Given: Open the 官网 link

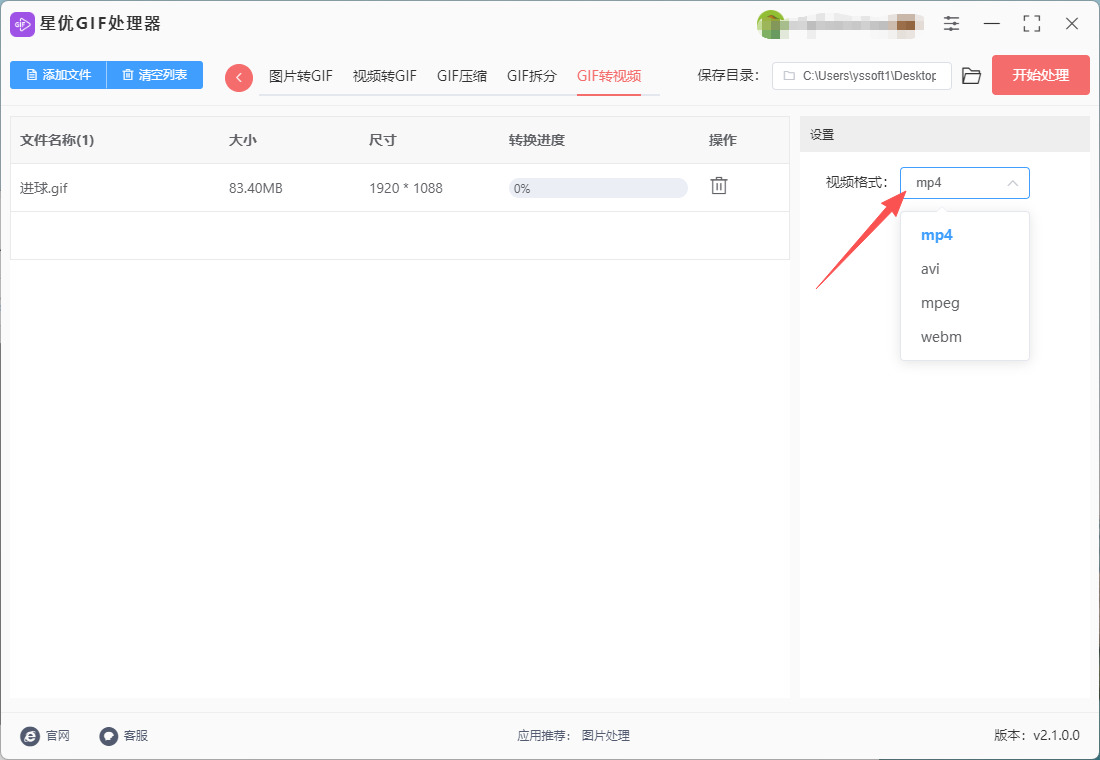Looking at the screenshot, I should [x=58, y=735].
